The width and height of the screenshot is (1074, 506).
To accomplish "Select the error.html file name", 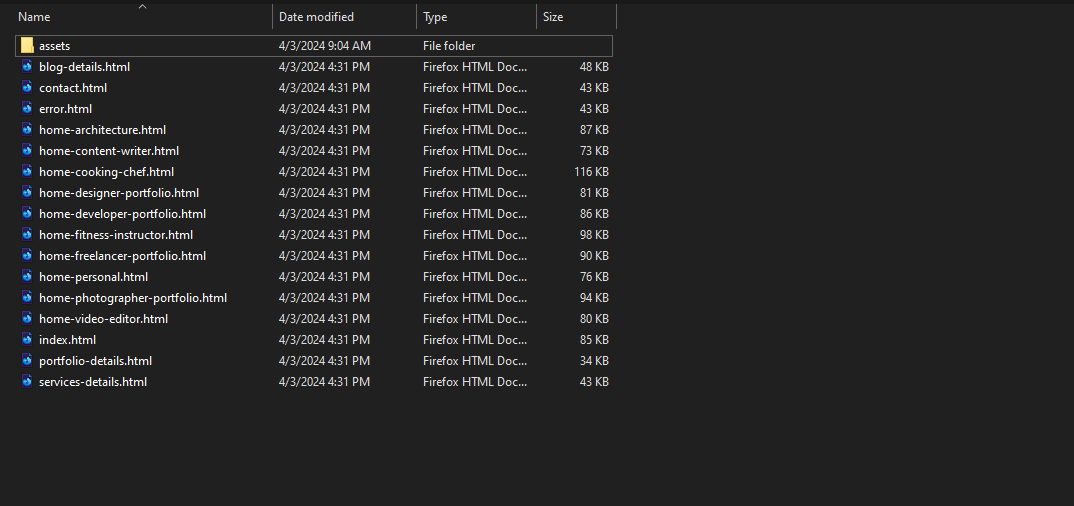I will tap(65, 109).
